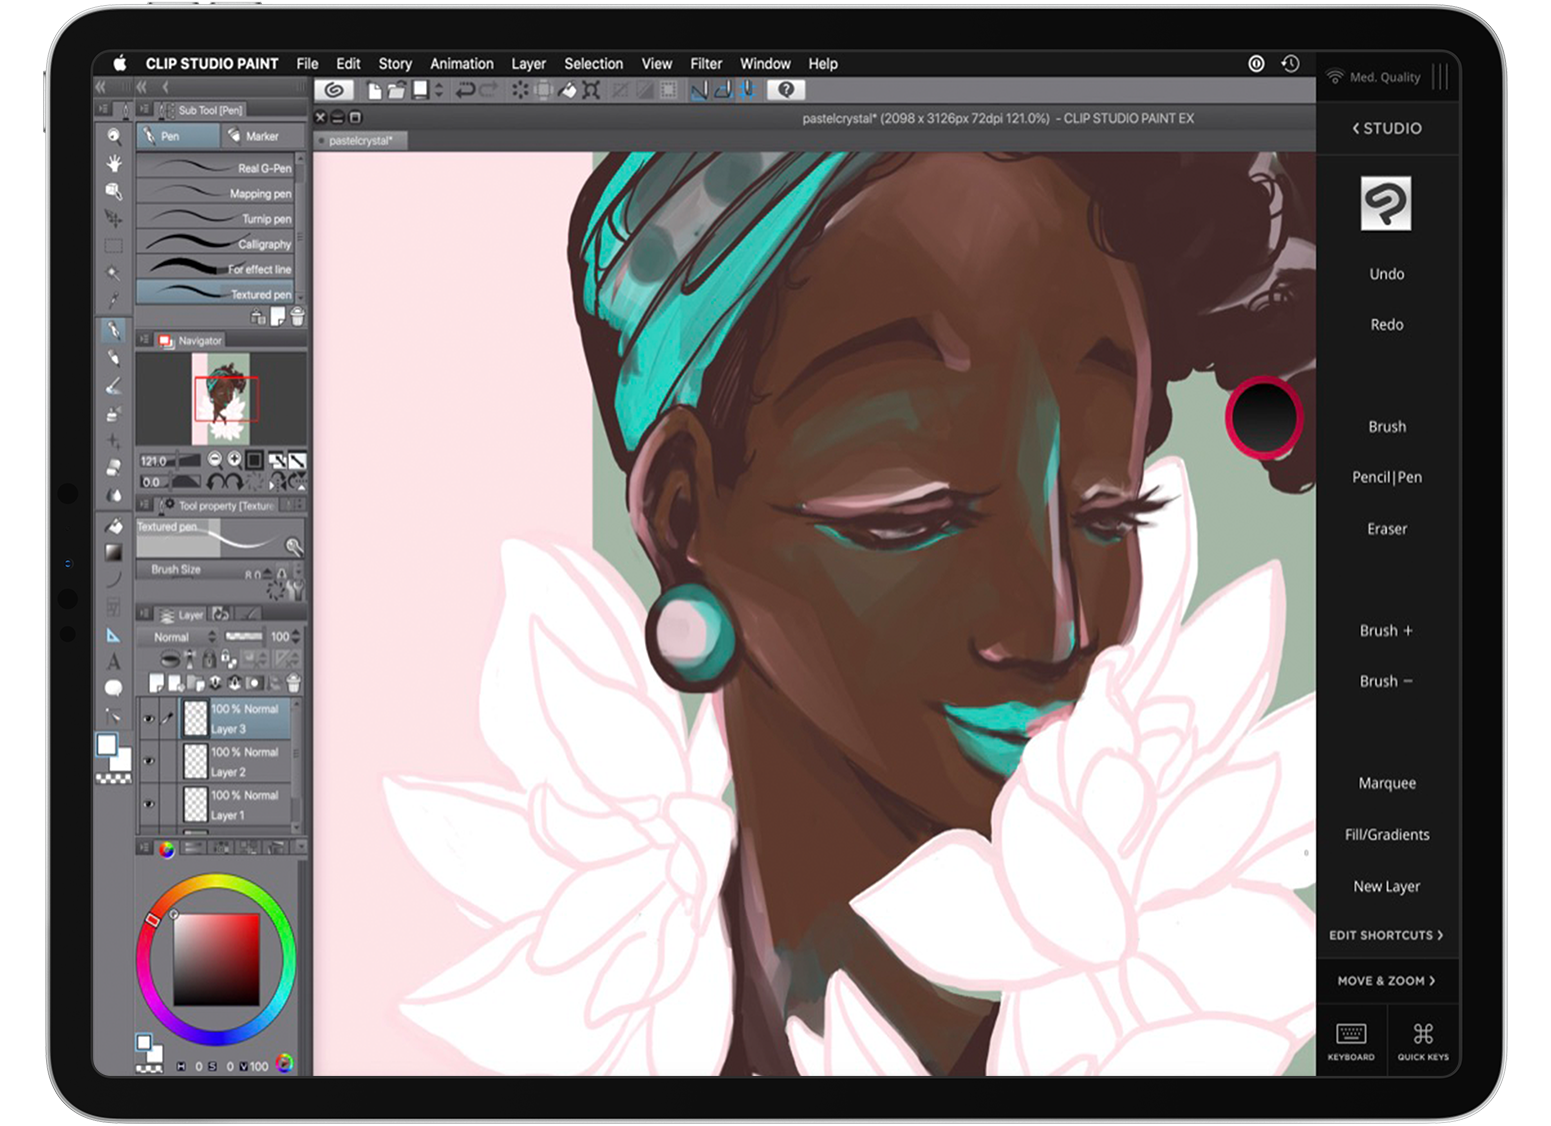Viewport: 1551px width, 1126px height.
Task: Select the Auto select magic wand tool
Action: pos(114,273)
